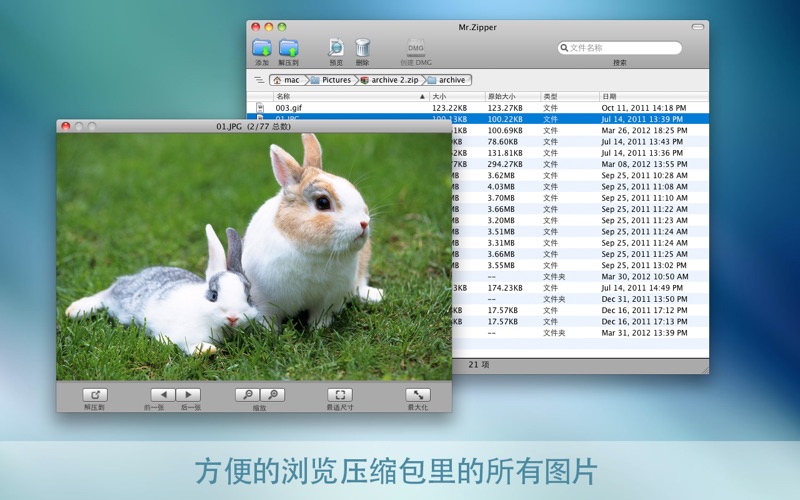Click the 删除 (Delete) trash icon

[x=362, y=48]
